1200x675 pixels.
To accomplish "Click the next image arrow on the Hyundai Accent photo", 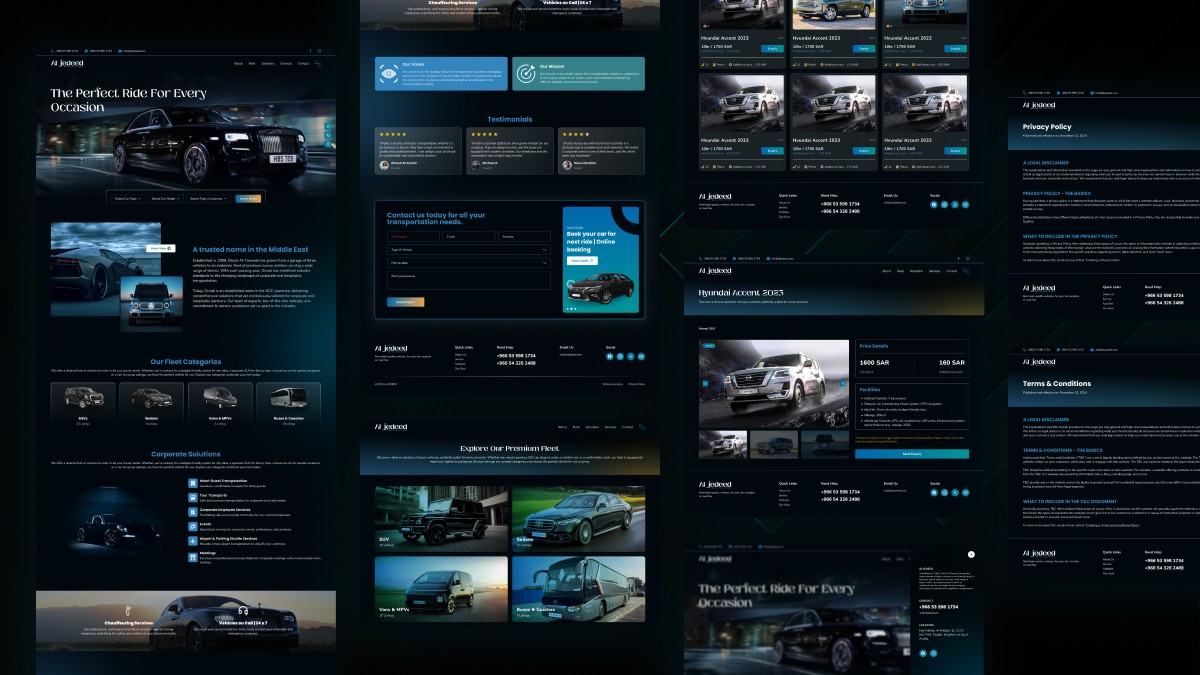I will click(x=842, y=383).
